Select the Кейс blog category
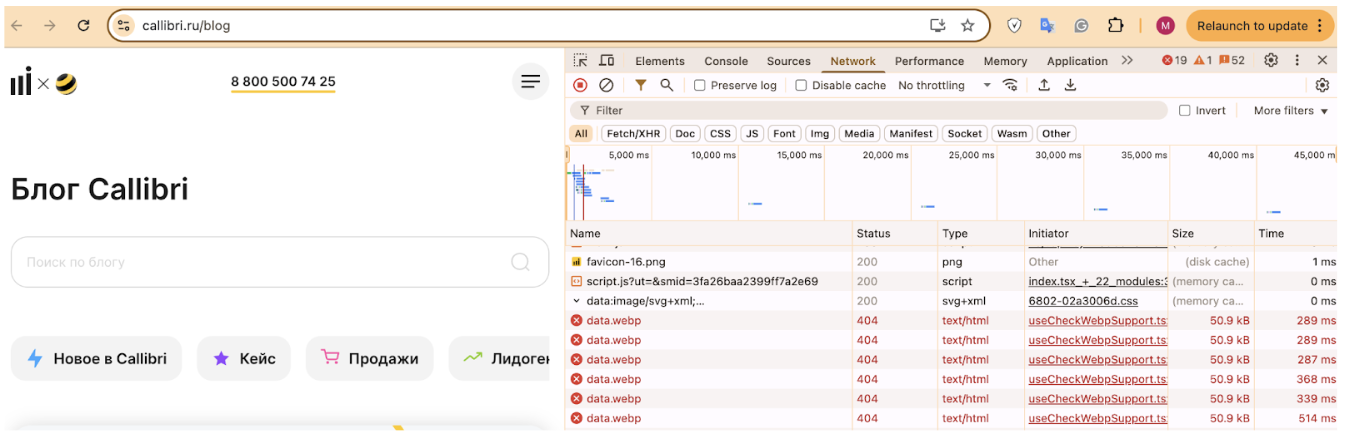 point(244,359)
